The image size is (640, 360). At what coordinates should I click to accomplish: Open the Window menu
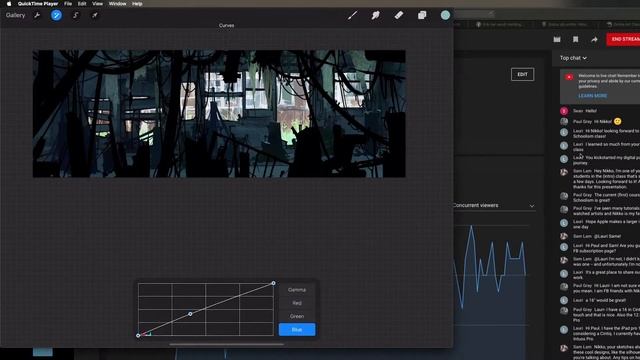[117, 4]
